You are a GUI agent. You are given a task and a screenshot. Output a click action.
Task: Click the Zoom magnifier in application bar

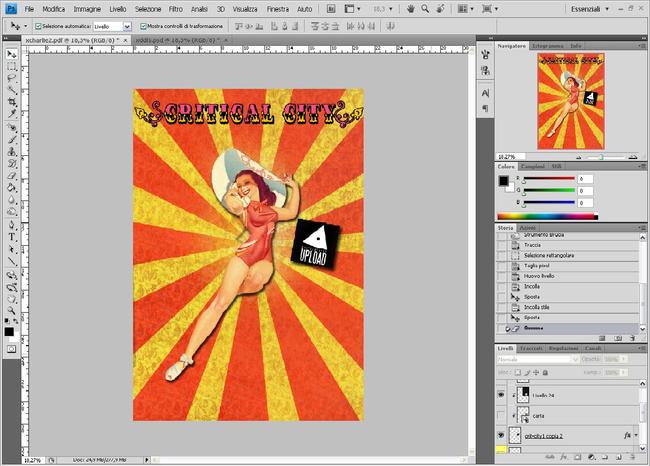(425, 8)
